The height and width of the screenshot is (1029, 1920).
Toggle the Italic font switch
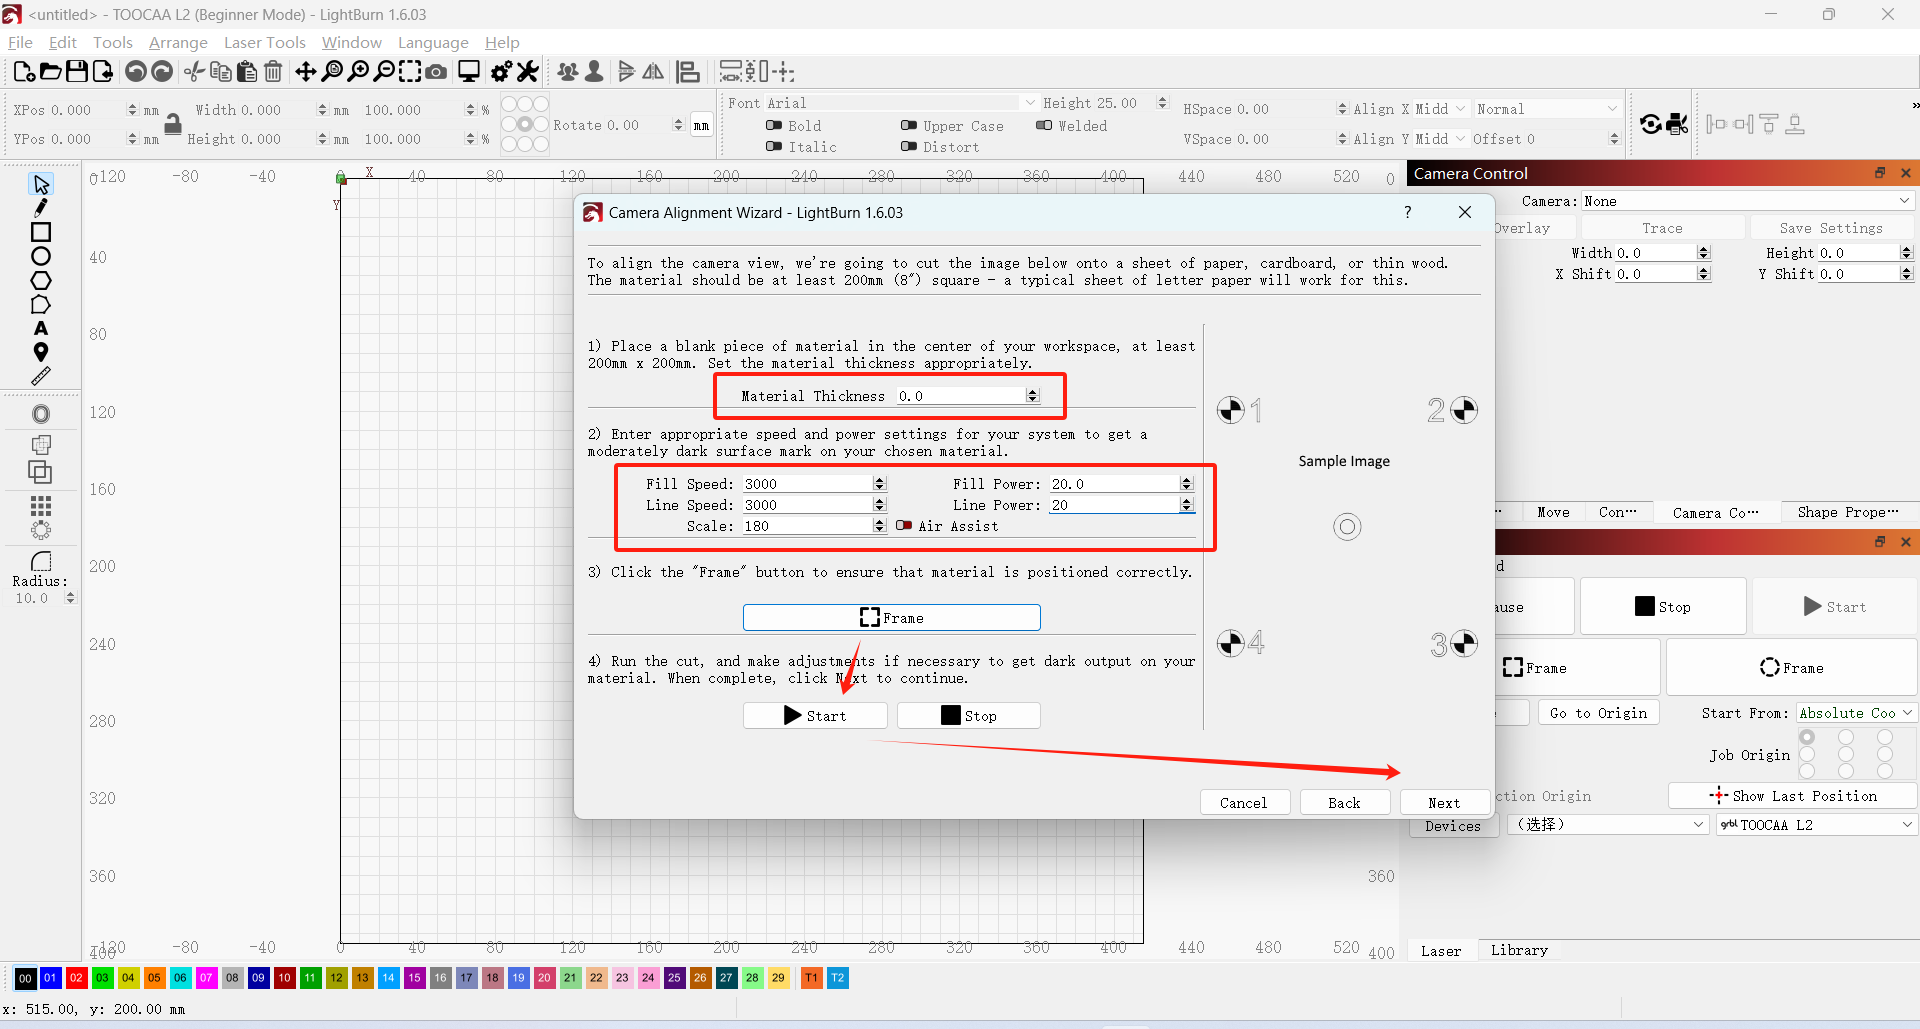click(x=774, y=146)
